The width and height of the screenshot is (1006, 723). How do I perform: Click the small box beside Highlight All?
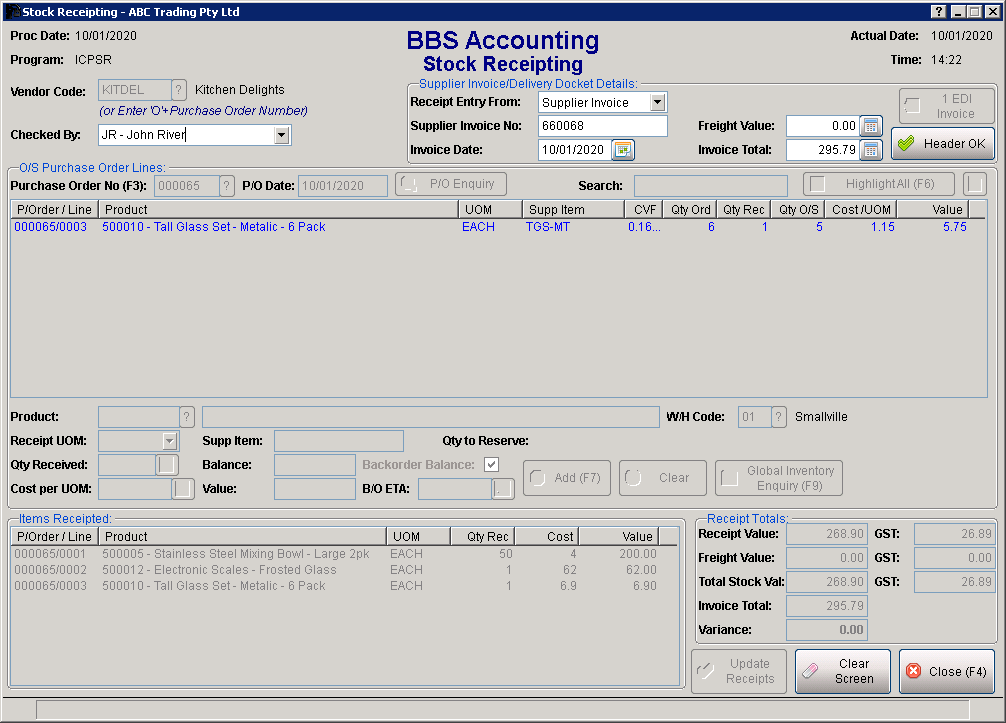click(x=974, y=185)
